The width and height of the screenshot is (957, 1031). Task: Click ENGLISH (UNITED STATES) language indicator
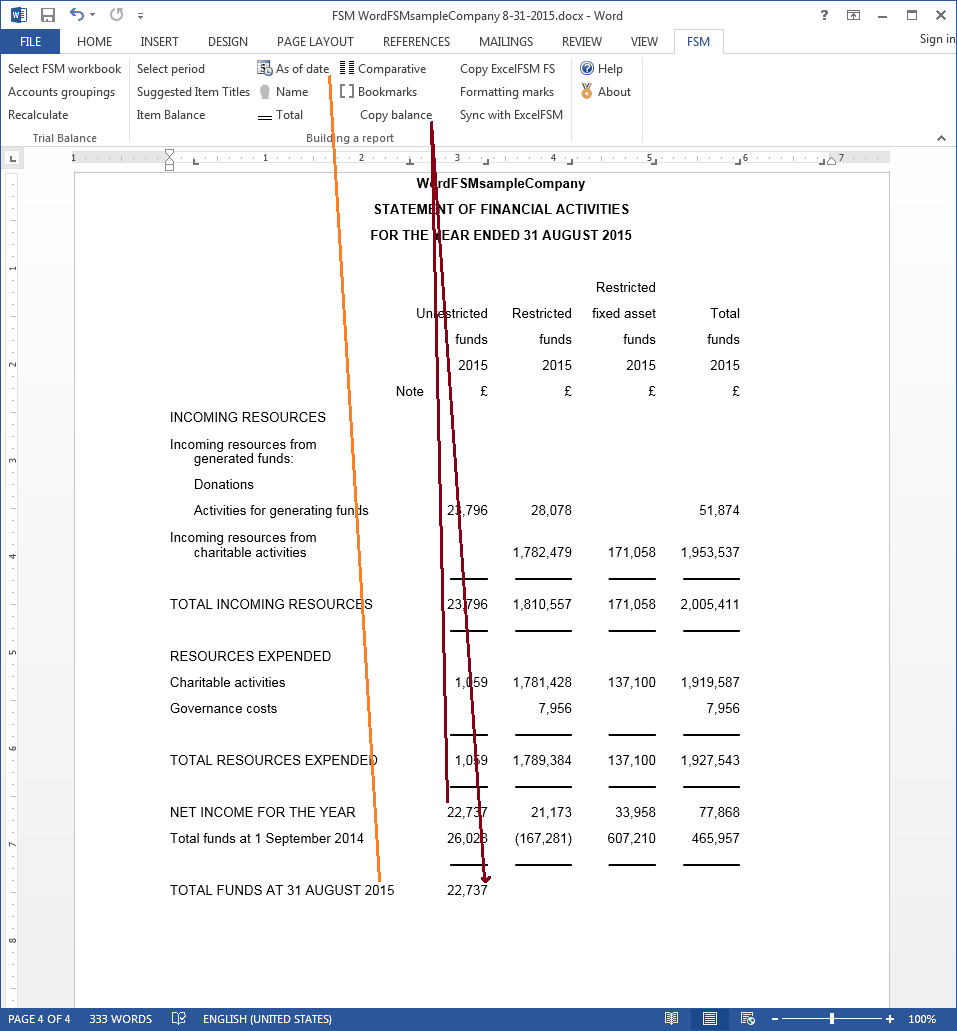267,1019
